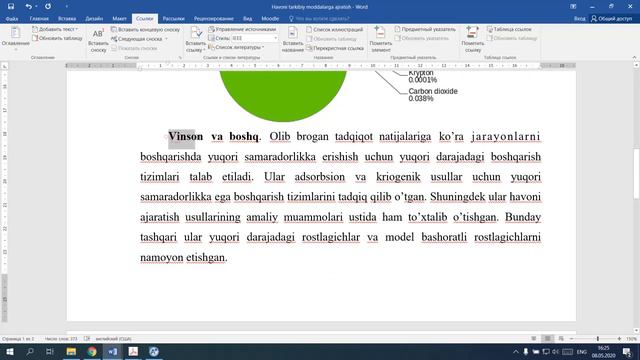Click the zoom slider handle
The width and height of the screenshot is (640, 360).
coord(598,339)
